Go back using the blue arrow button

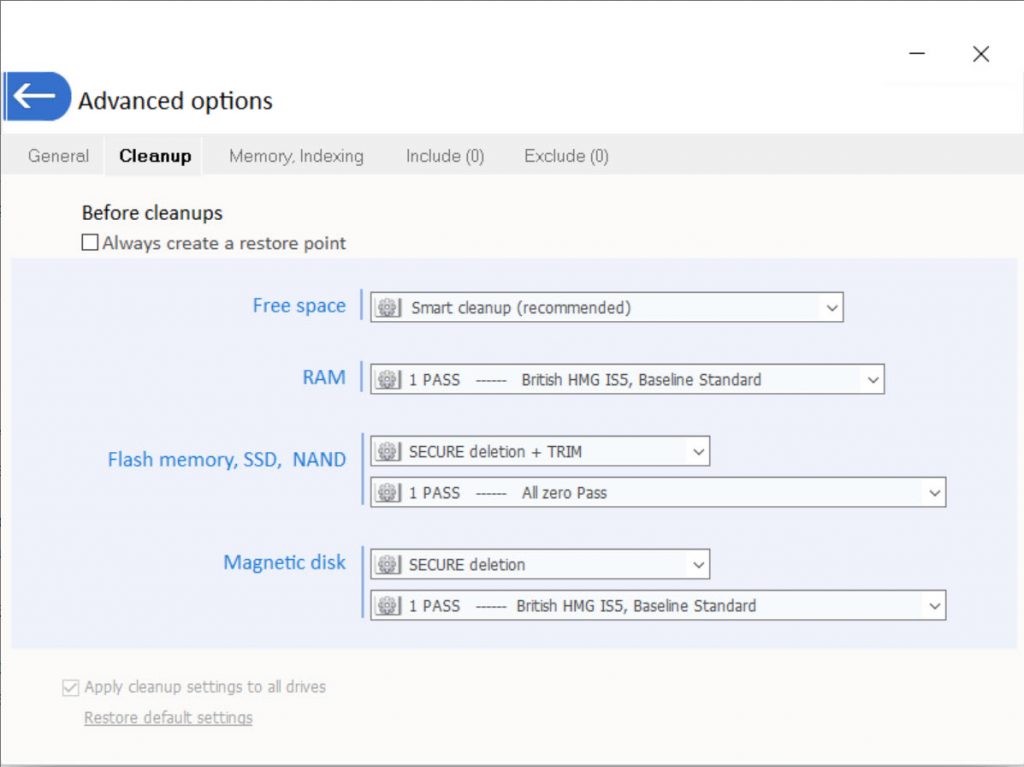pos(37,96)
